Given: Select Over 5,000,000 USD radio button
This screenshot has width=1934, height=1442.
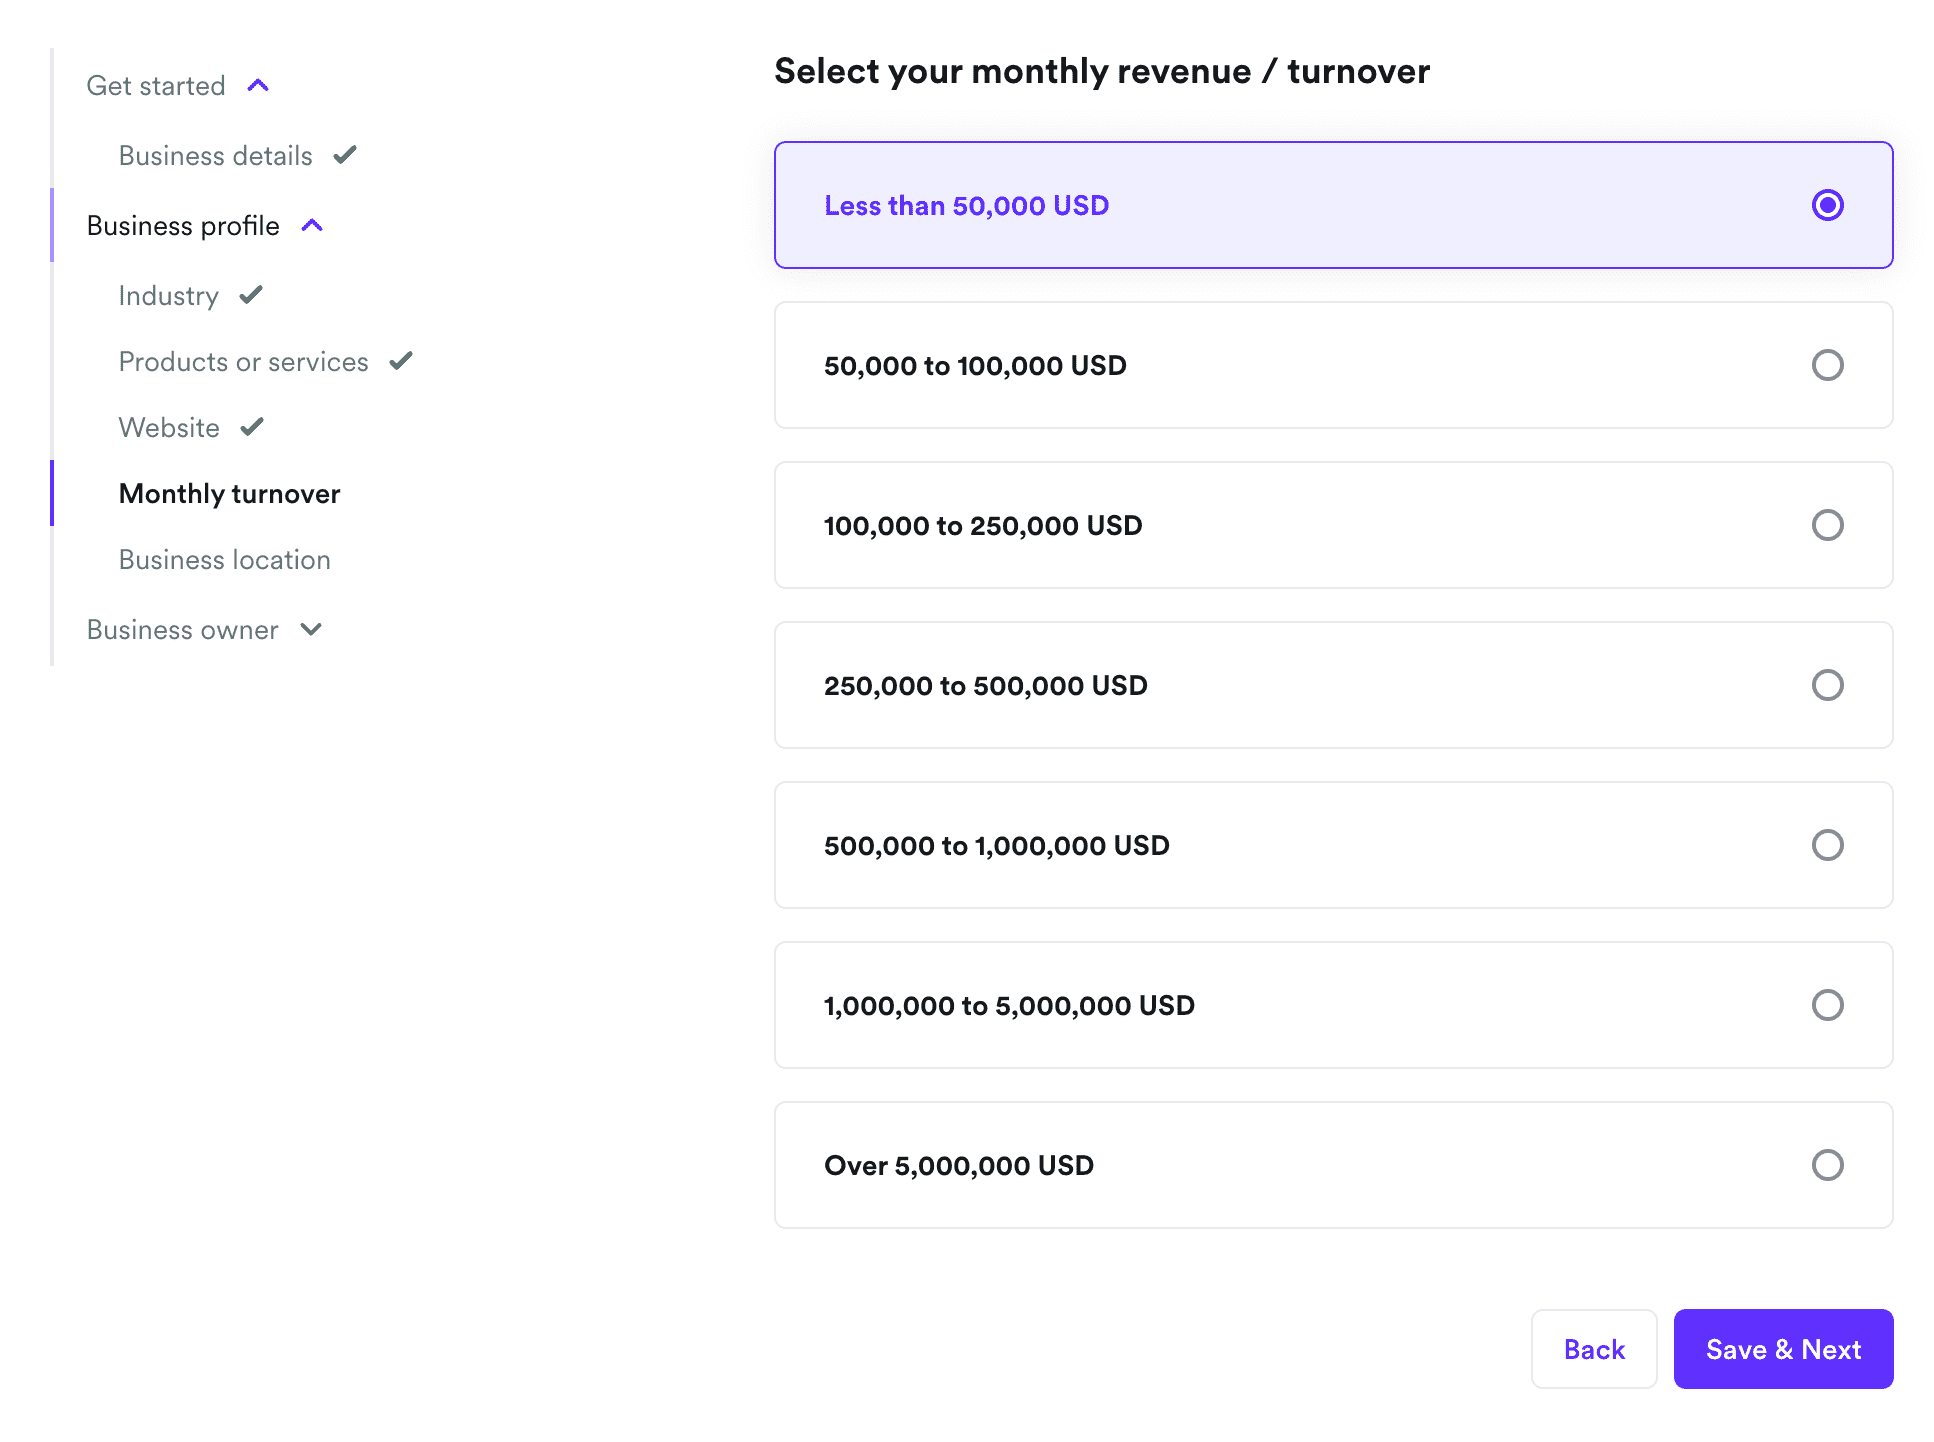Looking at the screenshot, I should pos(1827,1165).
